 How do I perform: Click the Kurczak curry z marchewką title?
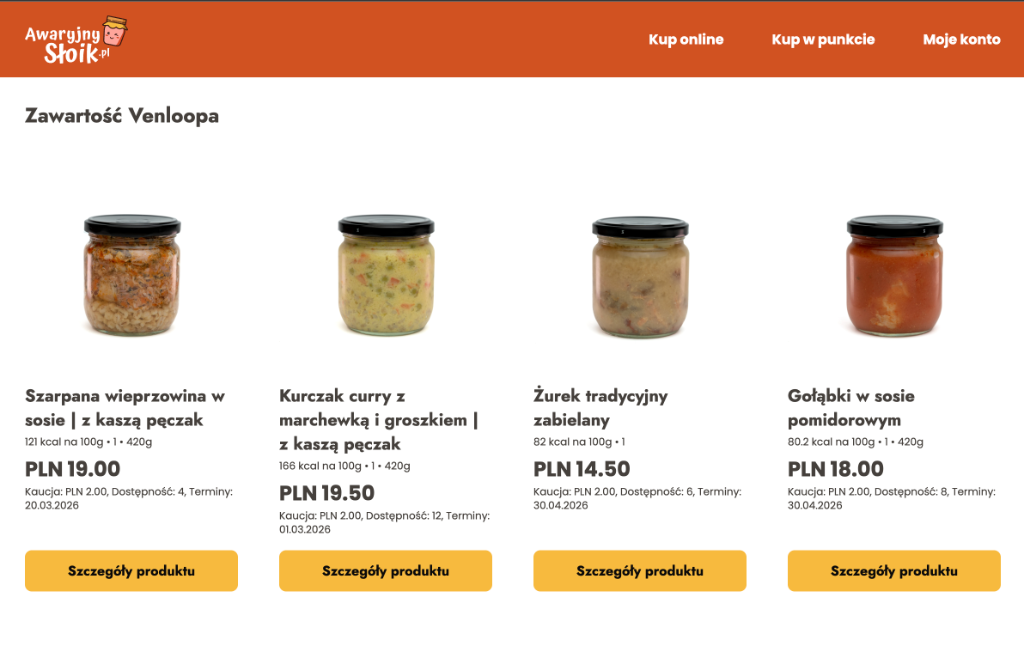(x=378, y=420)
